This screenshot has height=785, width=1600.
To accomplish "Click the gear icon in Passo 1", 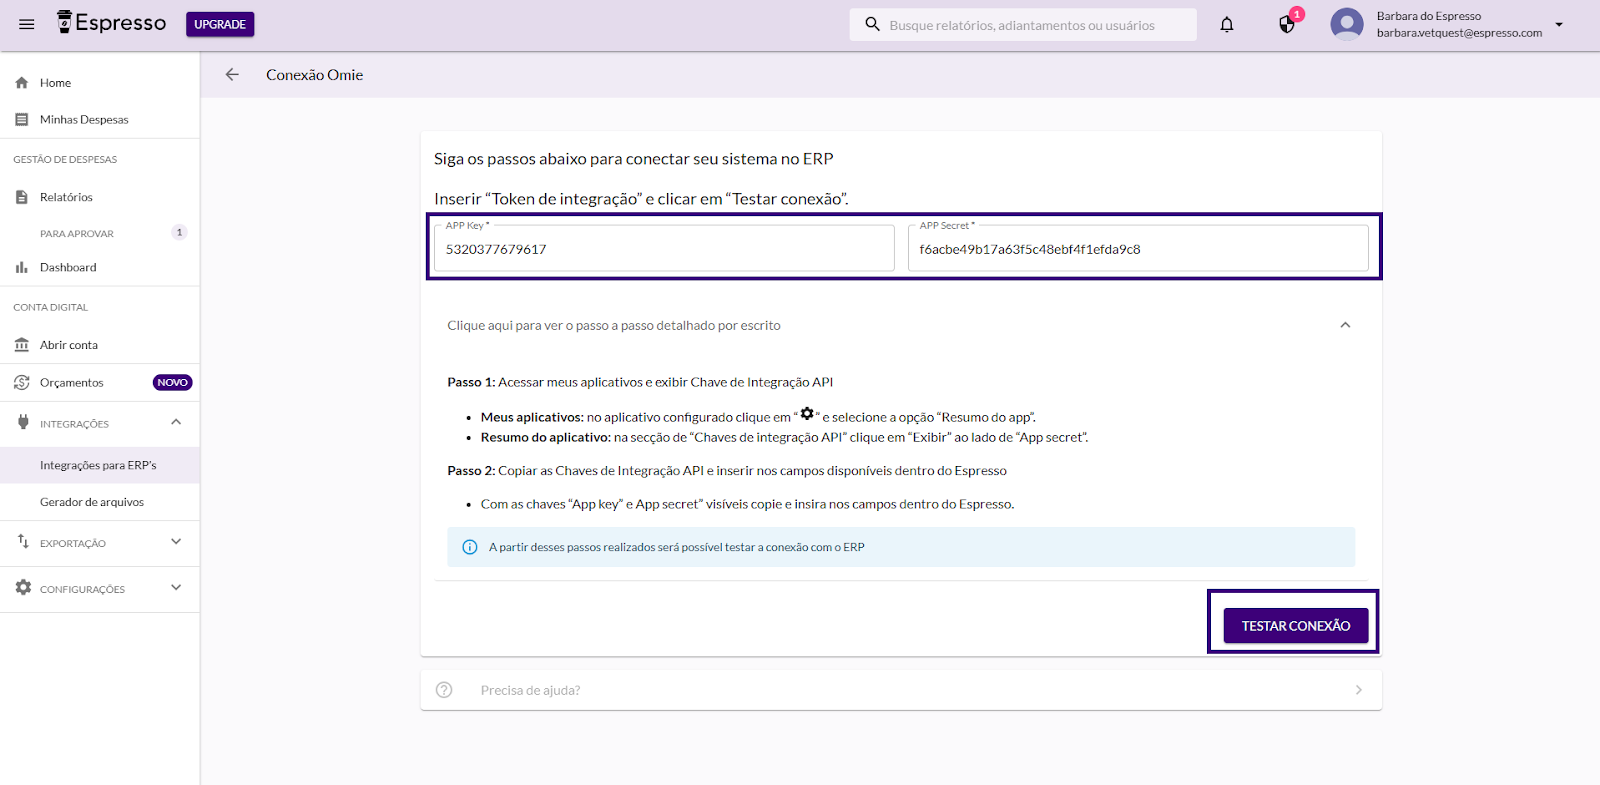I will tap(807, 413).
